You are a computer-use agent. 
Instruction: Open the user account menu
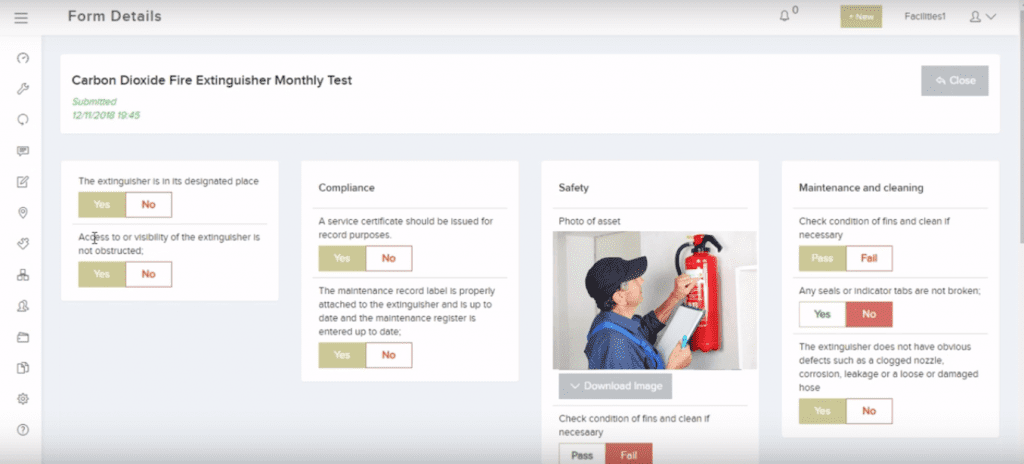click(982, 17)
